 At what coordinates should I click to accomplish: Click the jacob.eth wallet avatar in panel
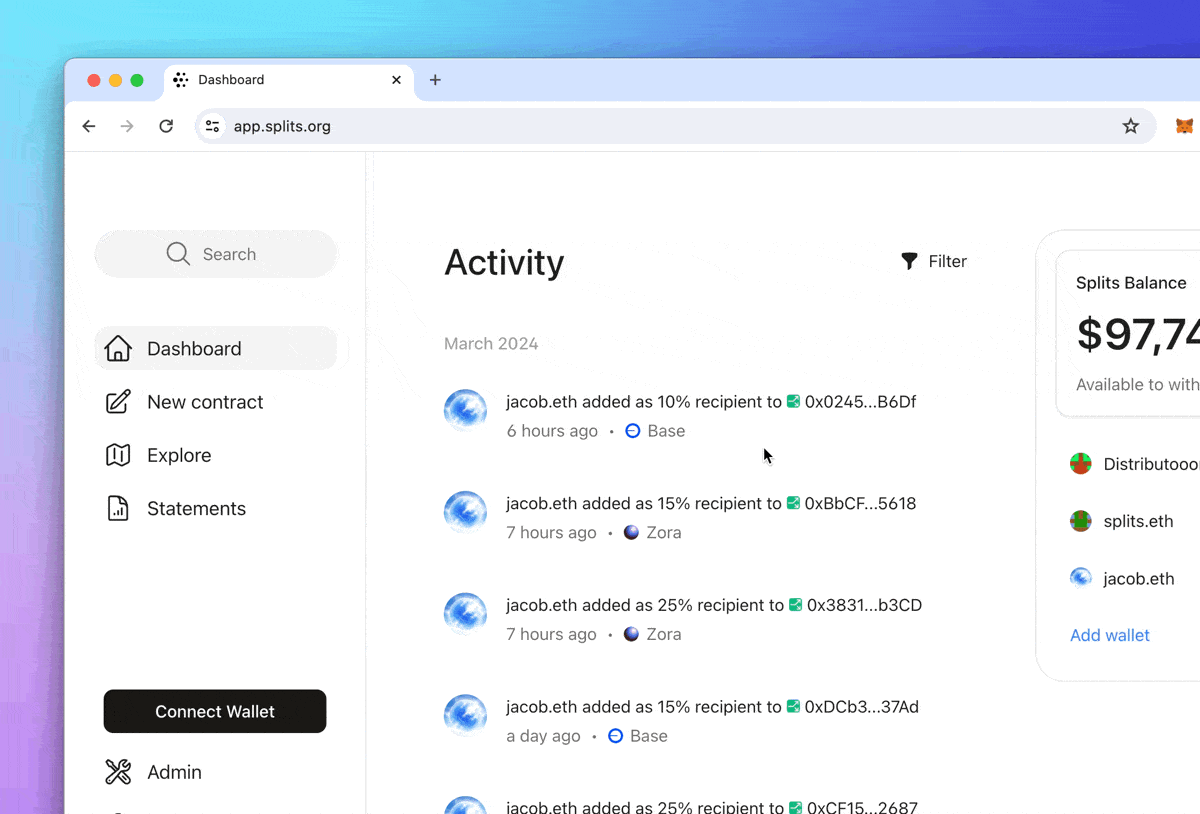(x=1081, y=578)
